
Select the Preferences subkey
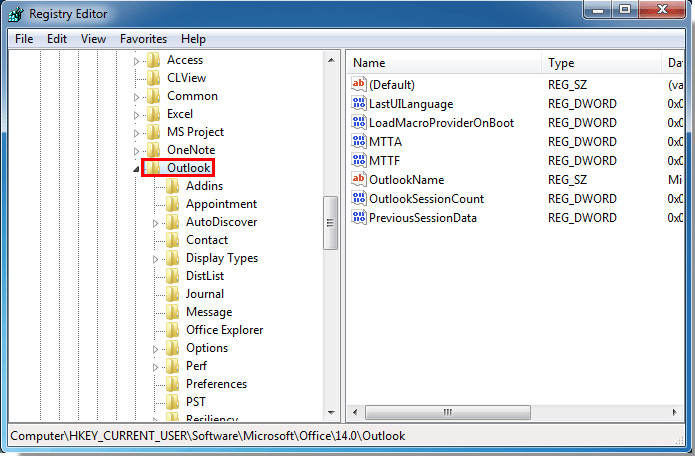[216, 384]
